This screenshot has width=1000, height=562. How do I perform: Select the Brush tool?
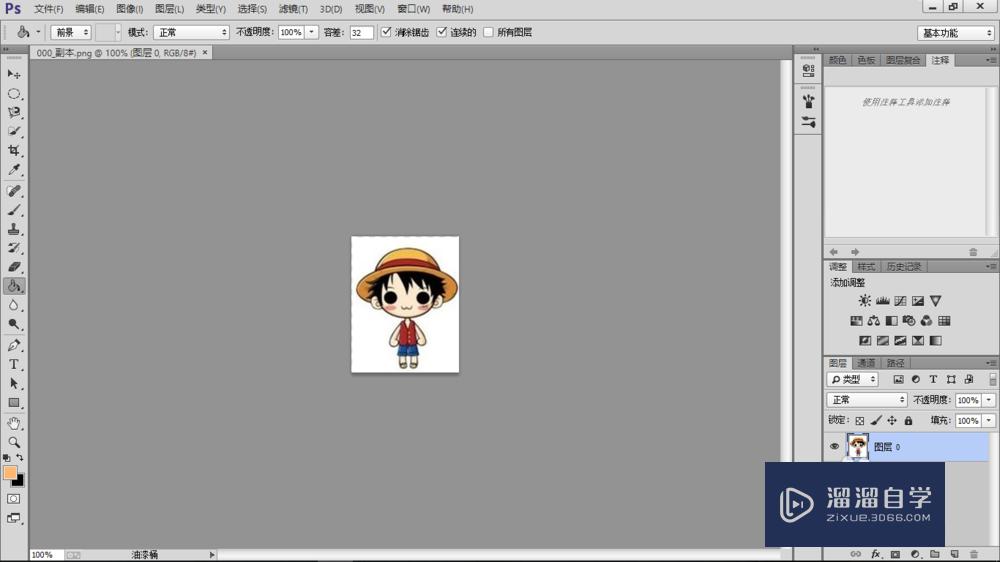(x=13, y=210)
